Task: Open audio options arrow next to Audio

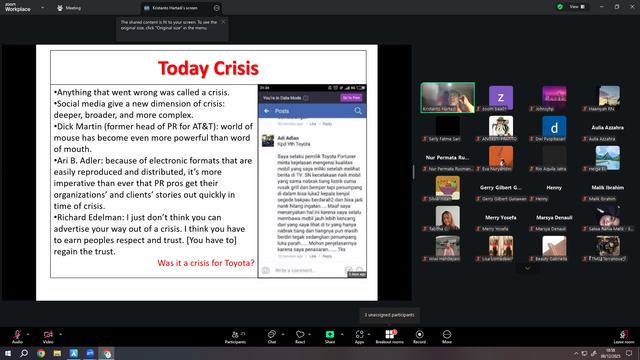Action: pyautogui.click(x=28, y=334)
